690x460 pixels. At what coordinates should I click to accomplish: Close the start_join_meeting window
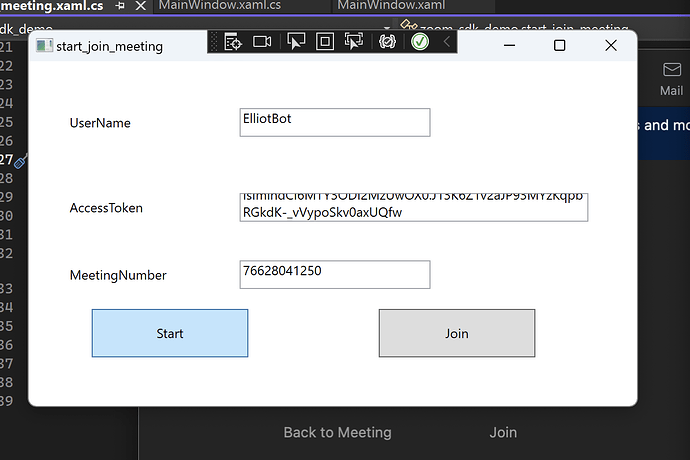pos(611,45)
